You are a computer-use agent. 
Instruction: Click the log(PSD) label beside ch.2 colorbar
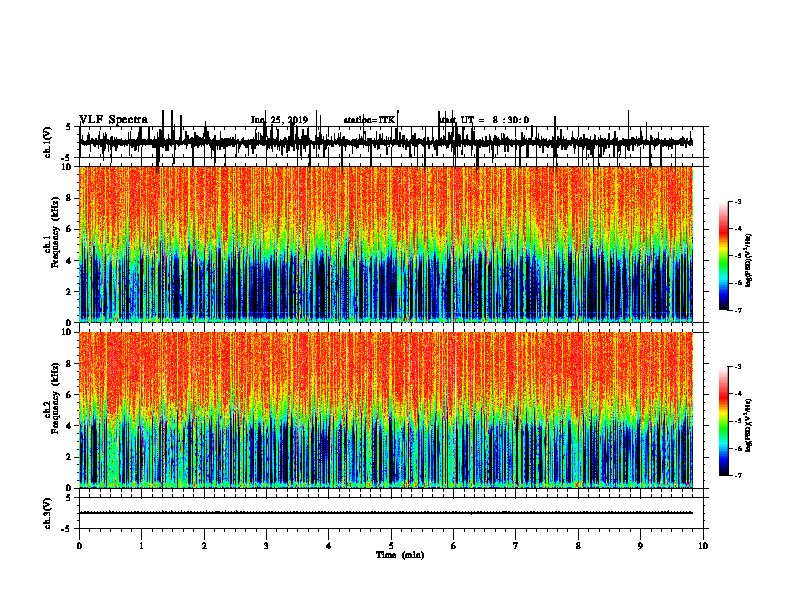pos(749,425)
